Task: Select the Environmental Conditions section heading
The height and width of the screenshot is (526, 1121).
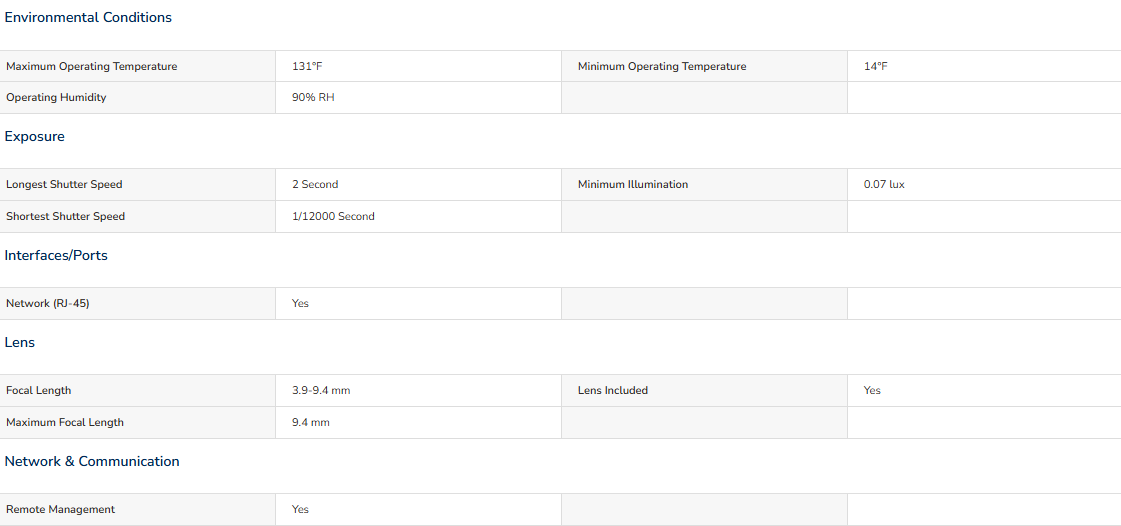Action: [88, 18]
